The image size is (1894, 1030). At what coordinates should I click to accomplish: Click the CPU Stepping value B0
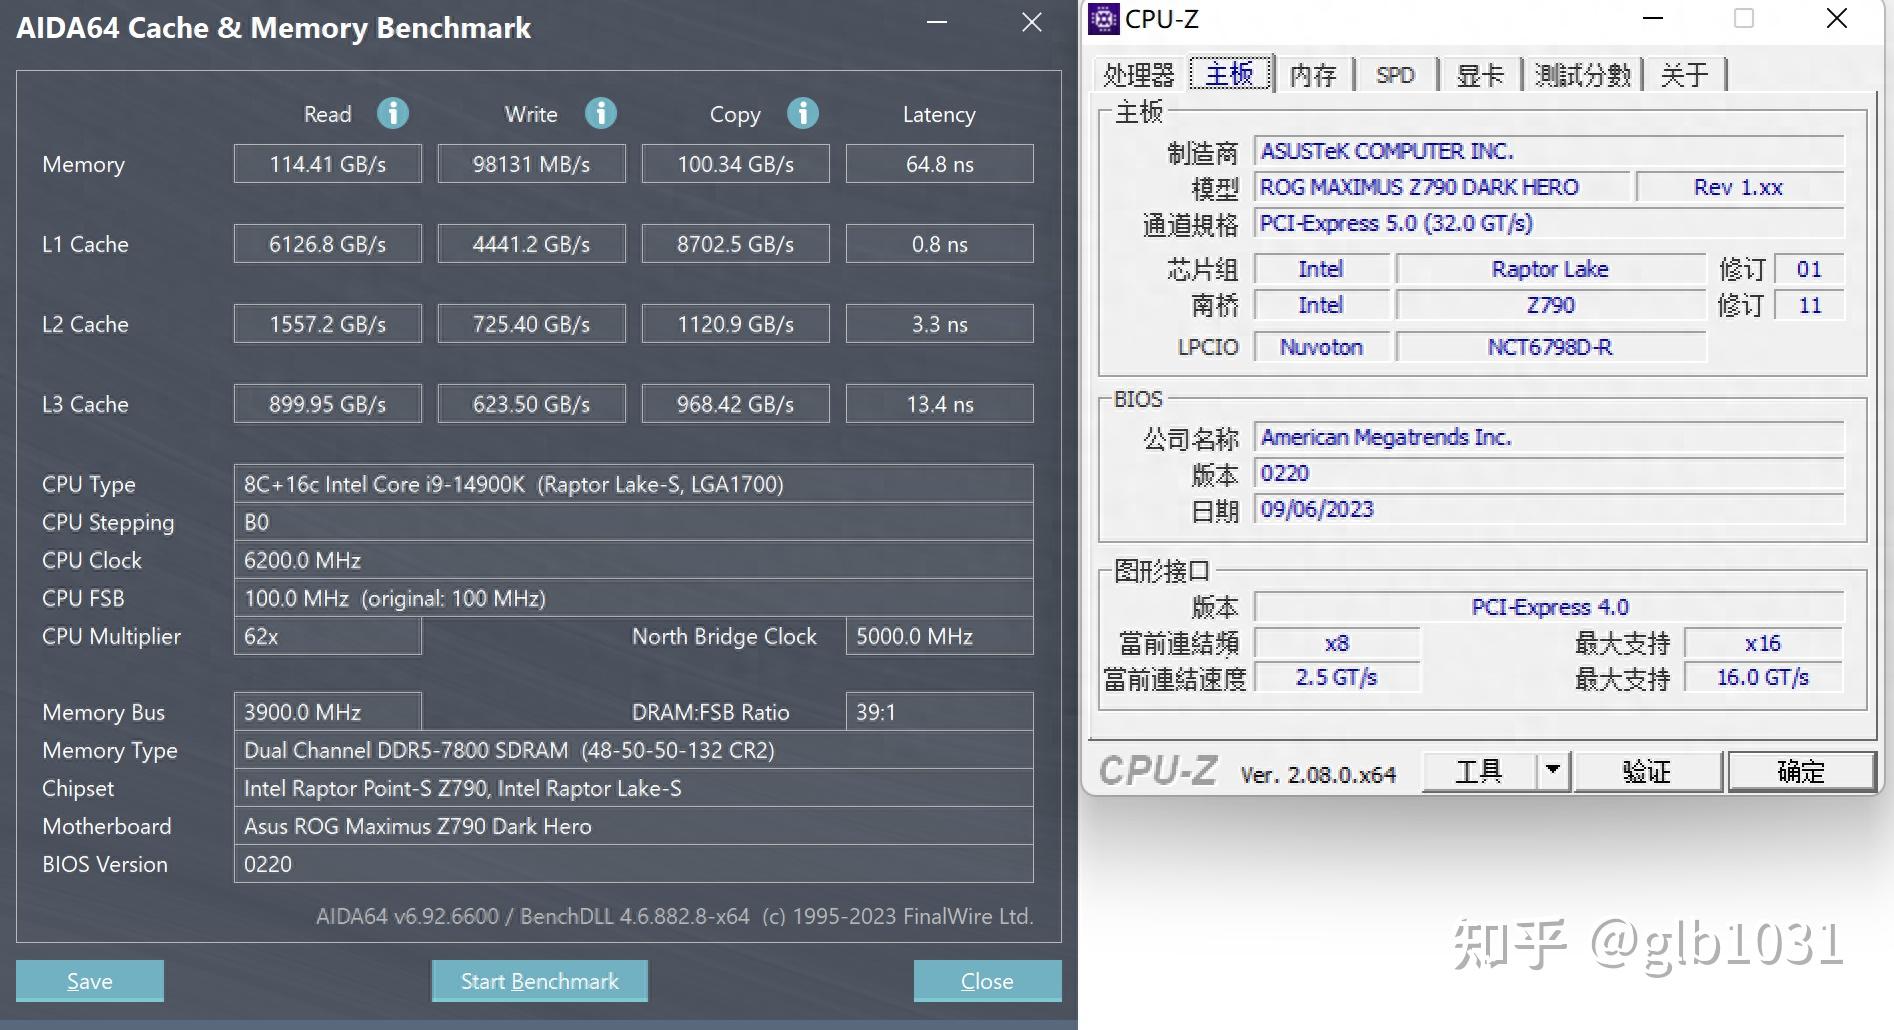[634, 522]
